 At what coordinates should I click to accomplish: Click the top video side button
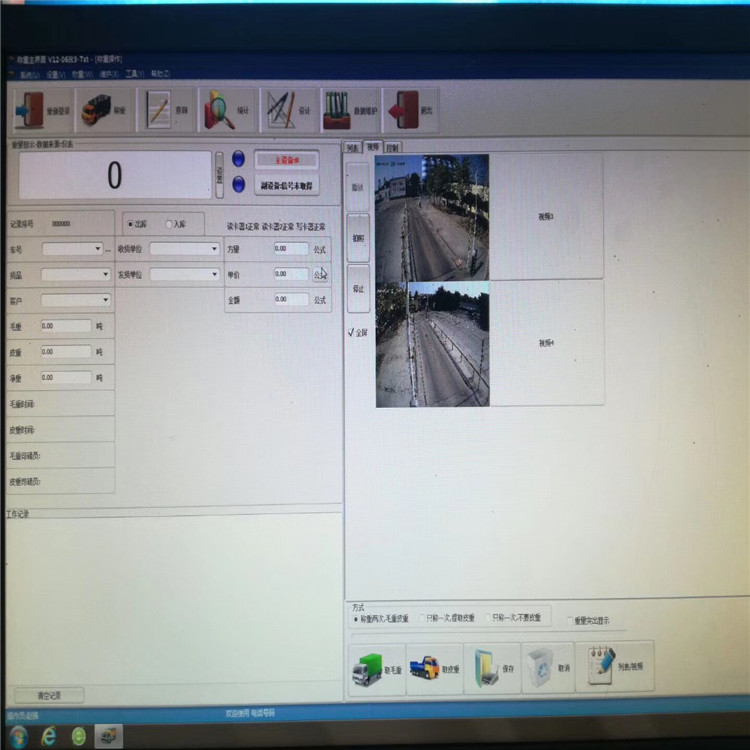358,187
